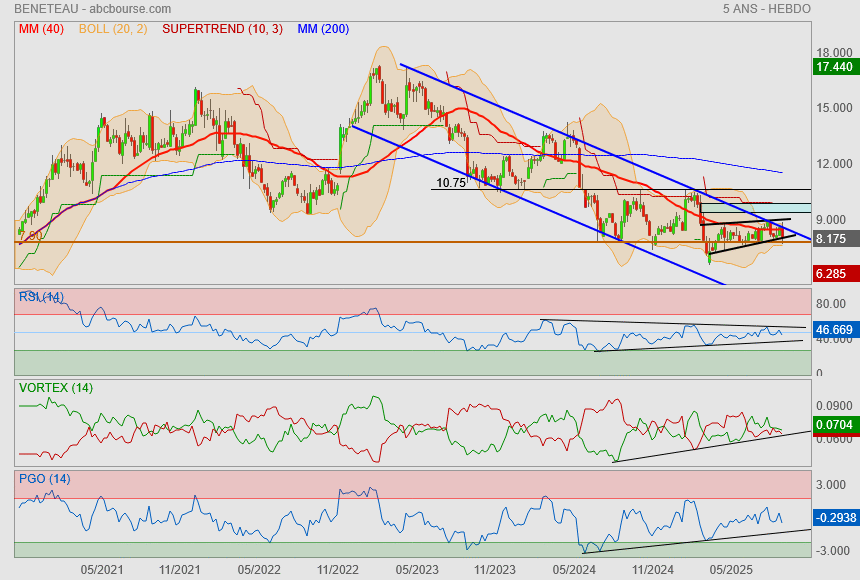Click the BENETEAU - abcbourse.com title
Image resolution: width=860 pixels, height=580 pixels.
(79, 9)
